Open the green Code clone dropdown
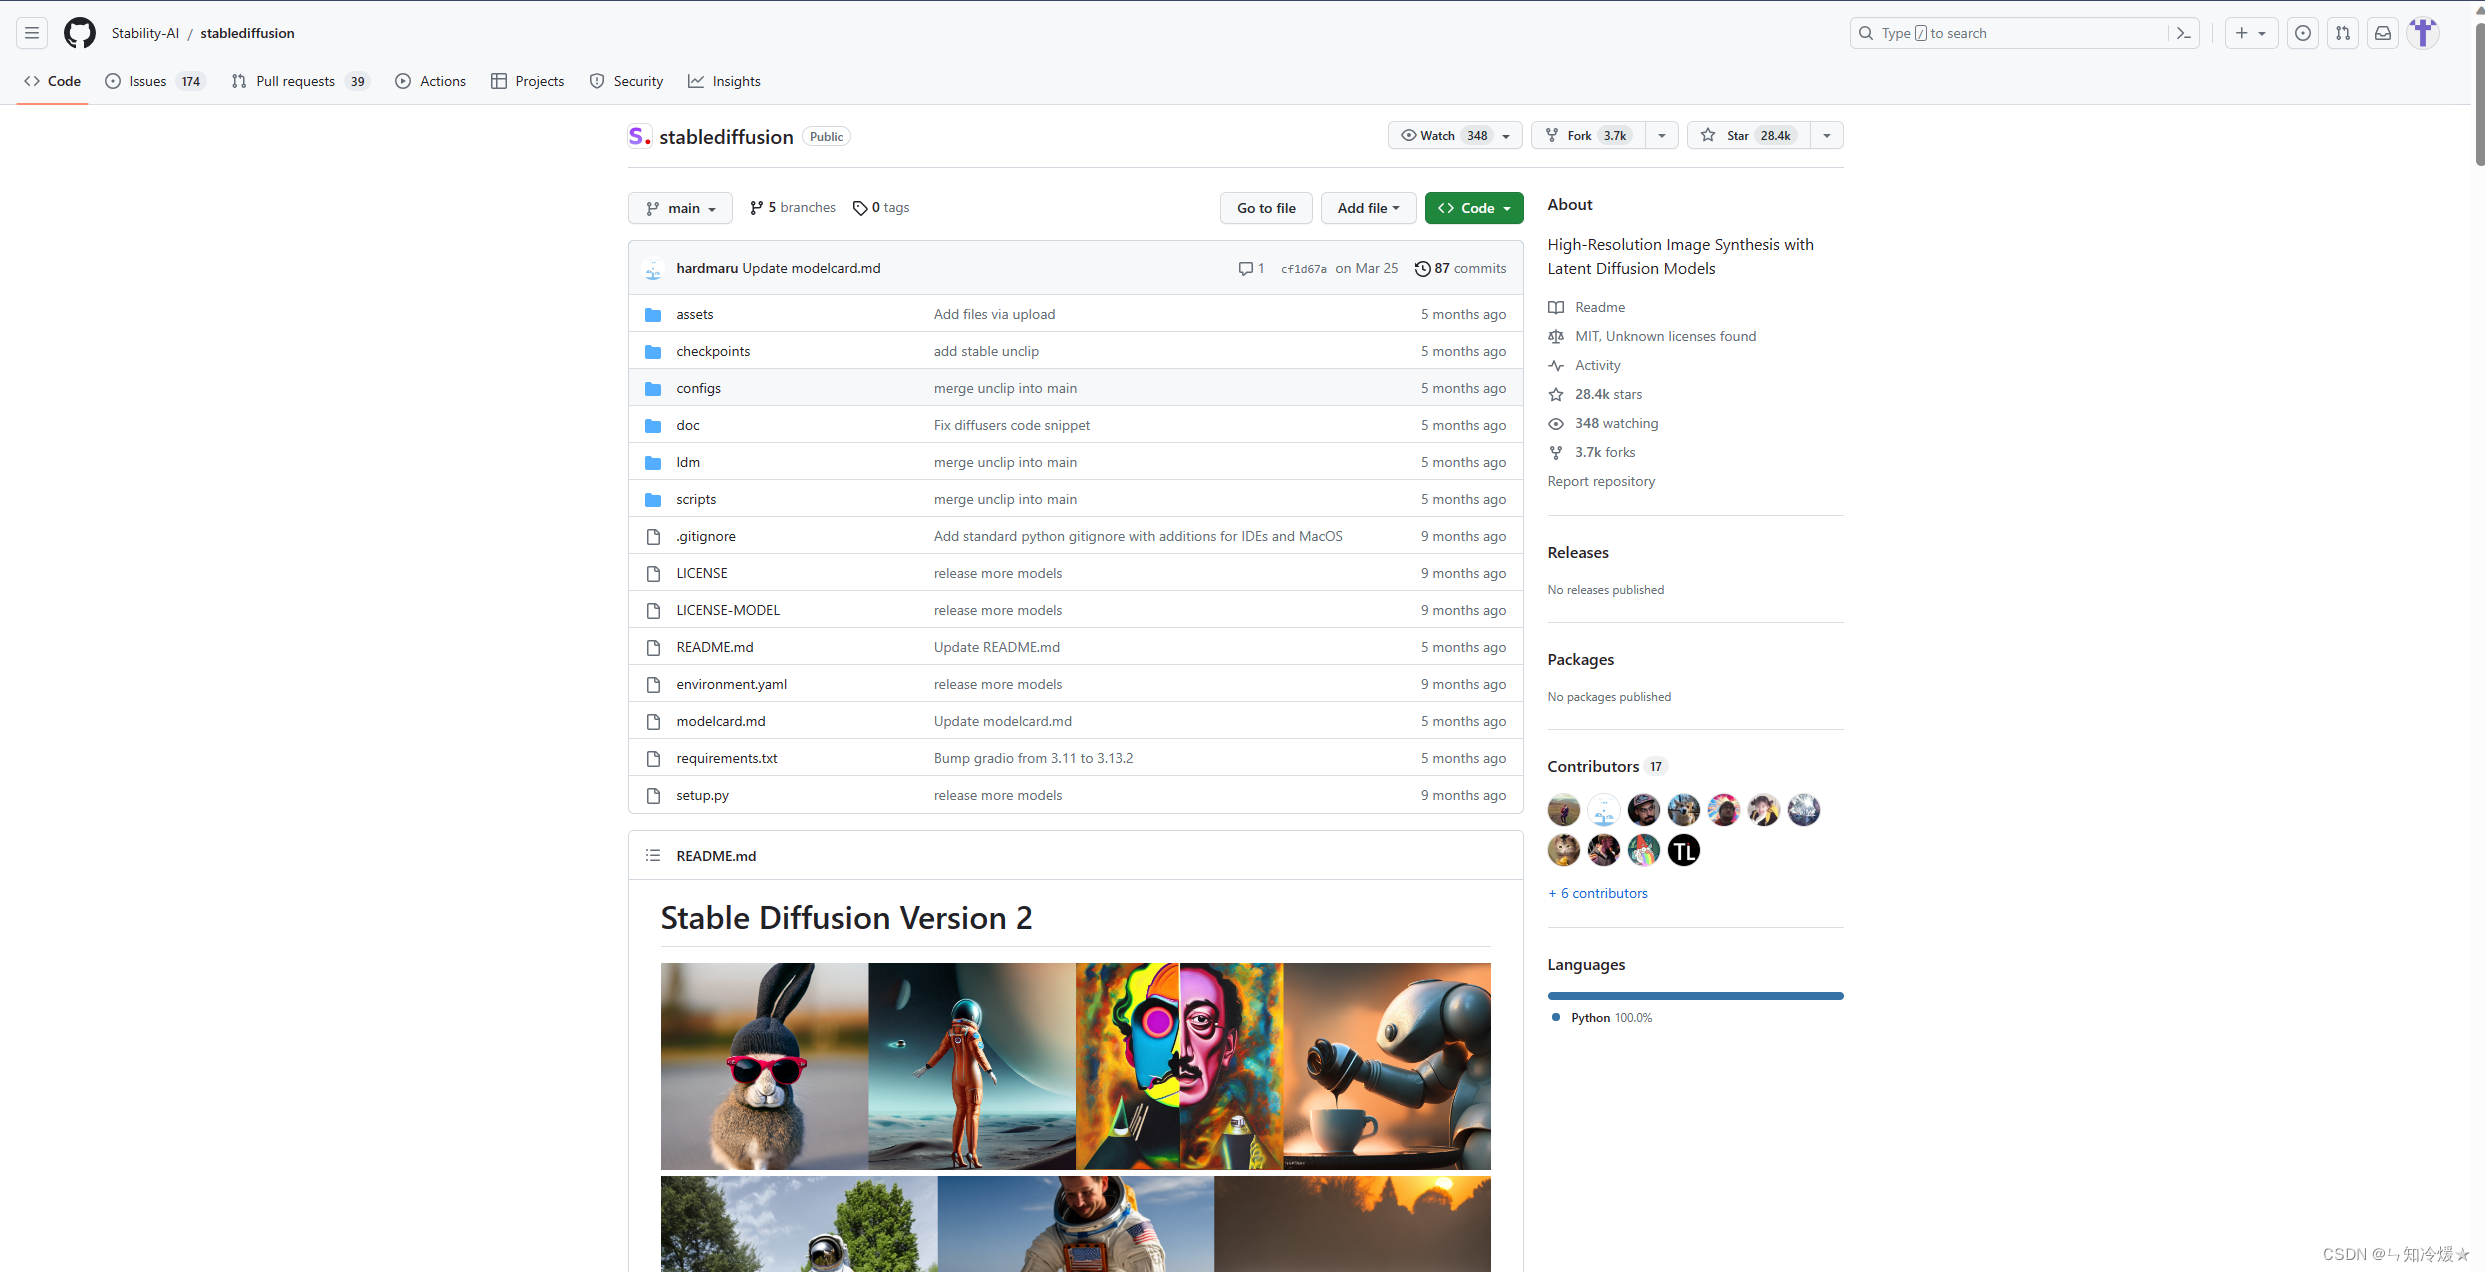 [x=1474, y=208]
